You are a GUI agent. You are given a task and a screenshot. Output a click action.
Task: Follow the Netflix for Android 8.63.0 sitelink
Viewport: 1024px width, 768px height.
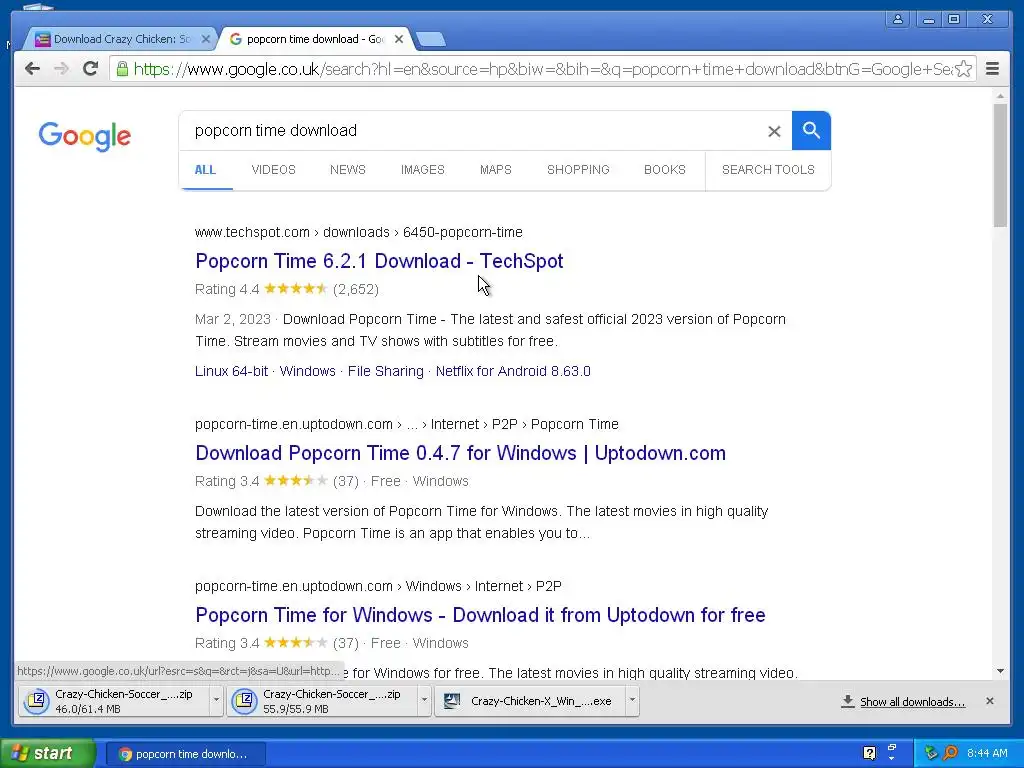(513, 371)
